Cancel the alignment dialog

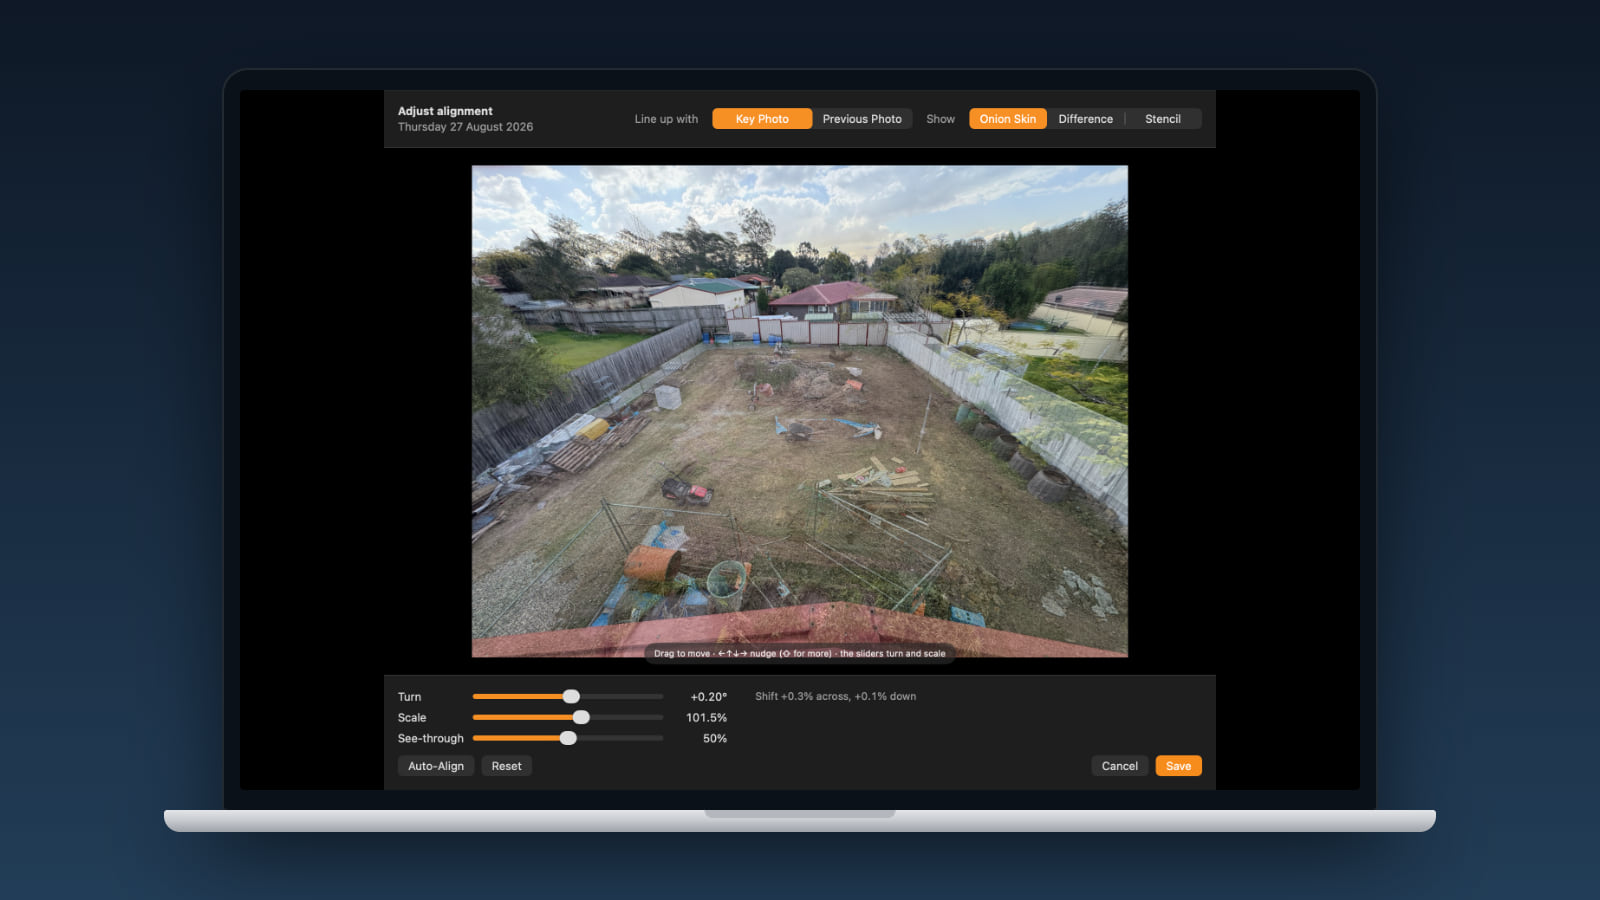1120,766
